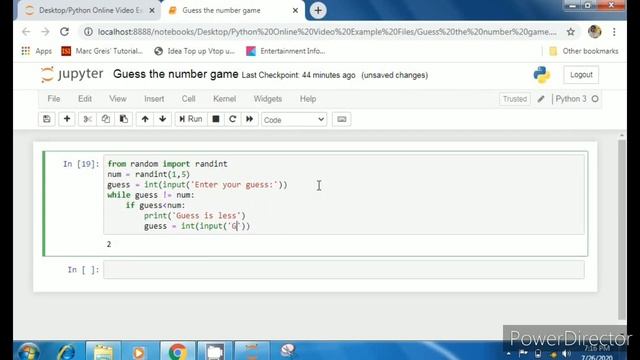Screen dimensions: 640x360
Task: Run the selected cell
Action: pos(191,119)
